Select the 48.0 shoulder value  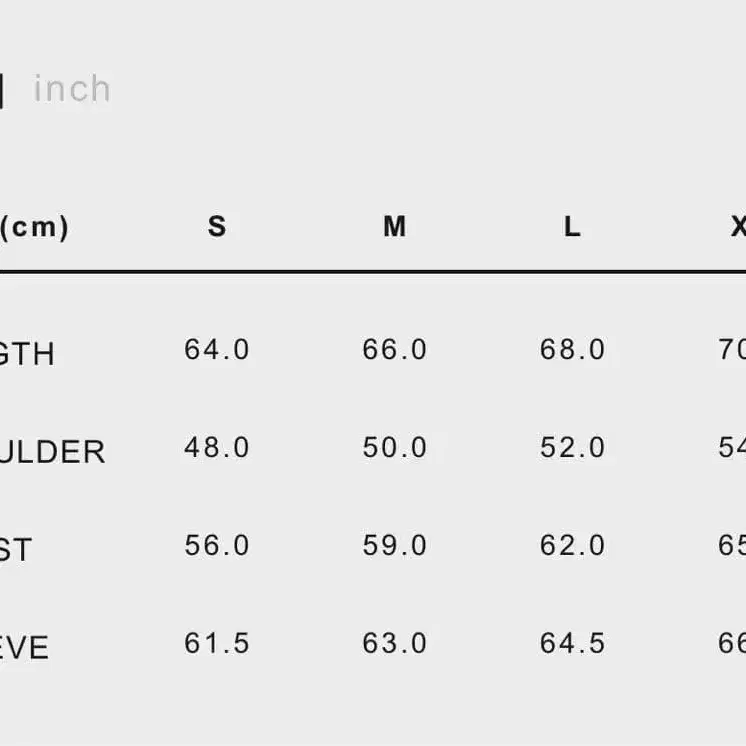pyautogui.click(x=217, y=447)
